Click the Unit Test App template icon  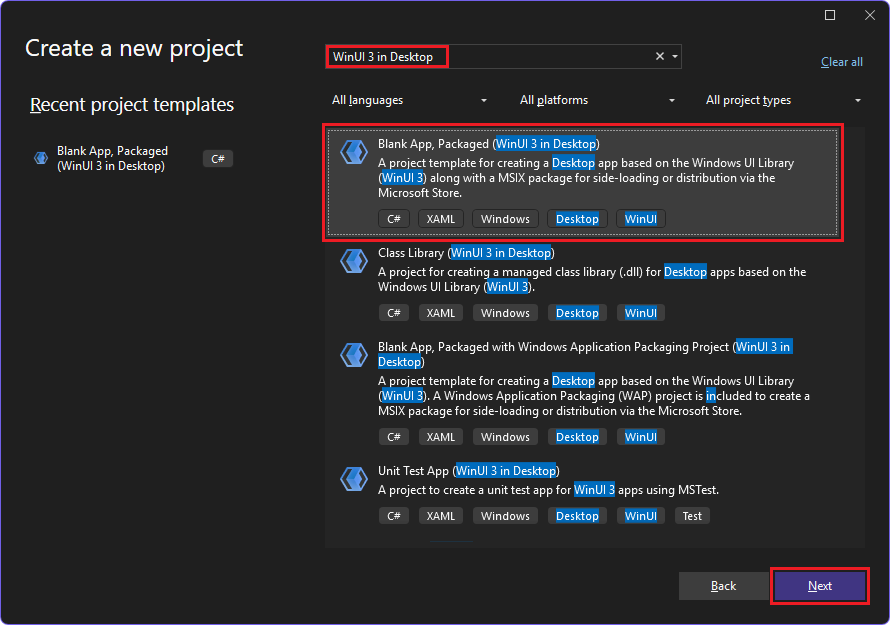click(x=354, y=479)
